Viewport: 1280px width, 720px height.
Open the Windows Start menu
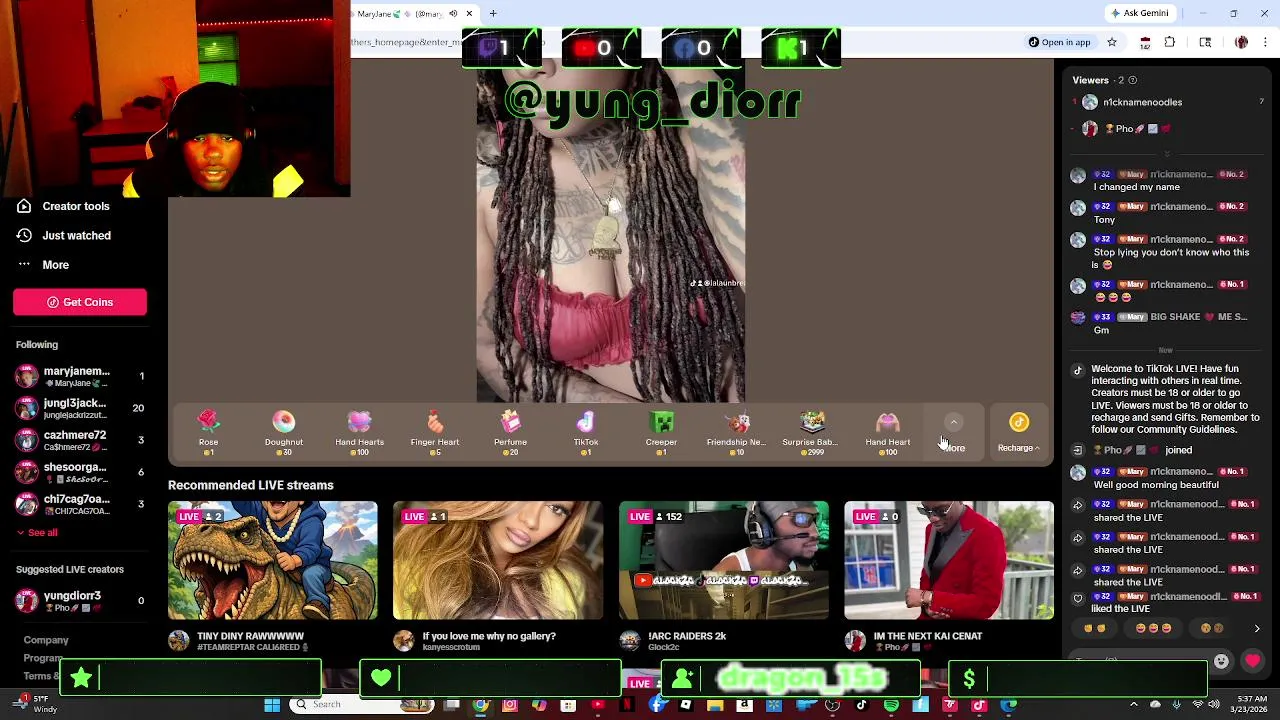pos(271,705)
